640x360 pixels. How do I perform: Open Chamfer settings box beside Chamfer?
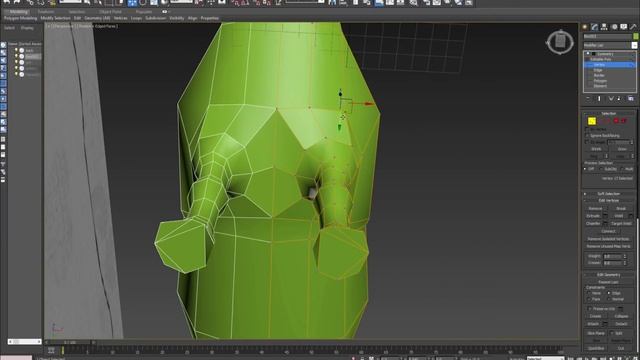[x=605, y=224]
